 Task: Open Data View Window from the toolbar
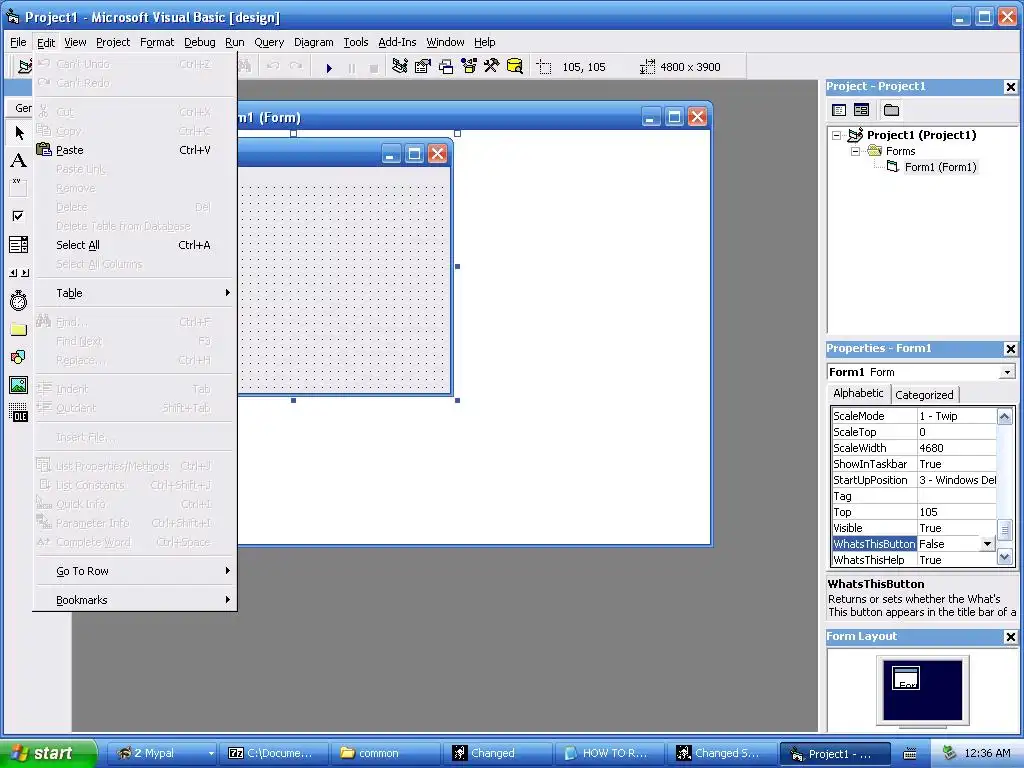[x=515, y=67]
